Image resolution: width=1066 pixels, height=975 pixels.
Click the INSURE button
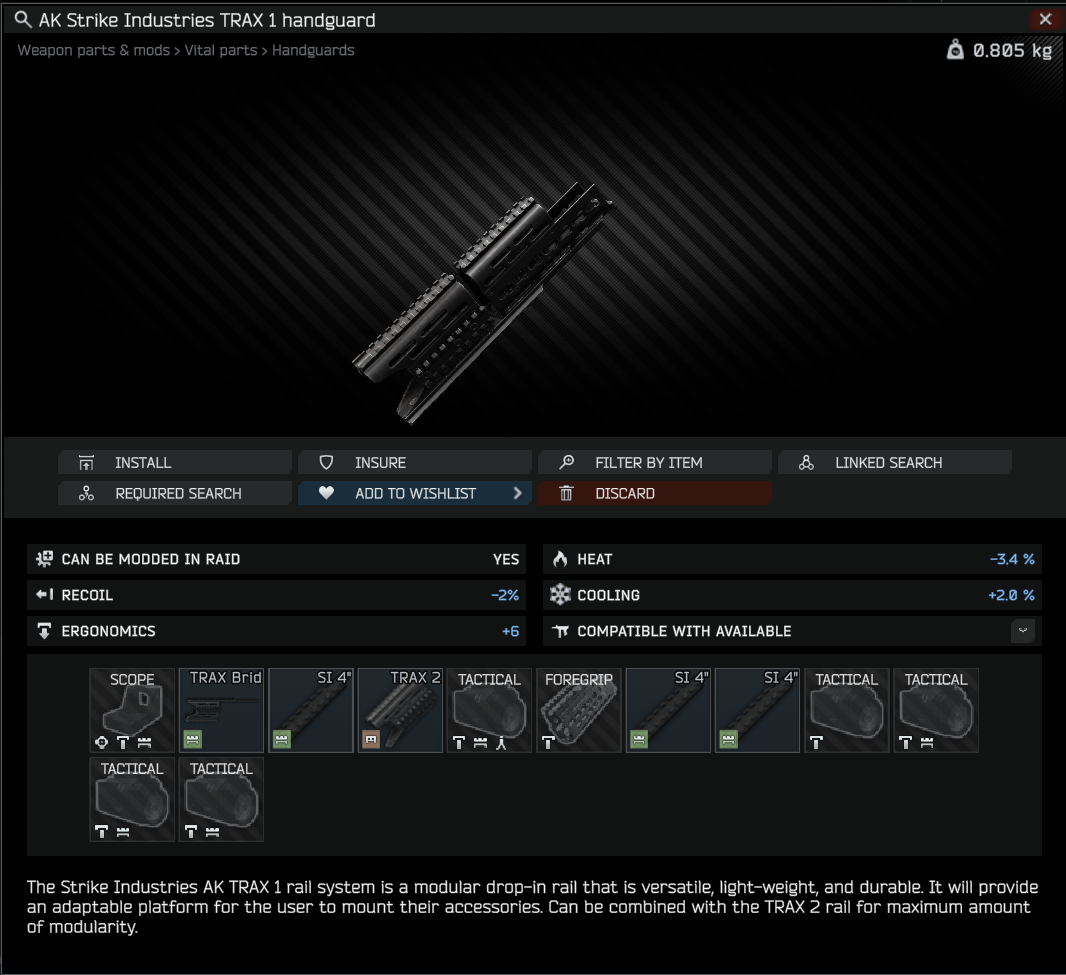point(415,462)
